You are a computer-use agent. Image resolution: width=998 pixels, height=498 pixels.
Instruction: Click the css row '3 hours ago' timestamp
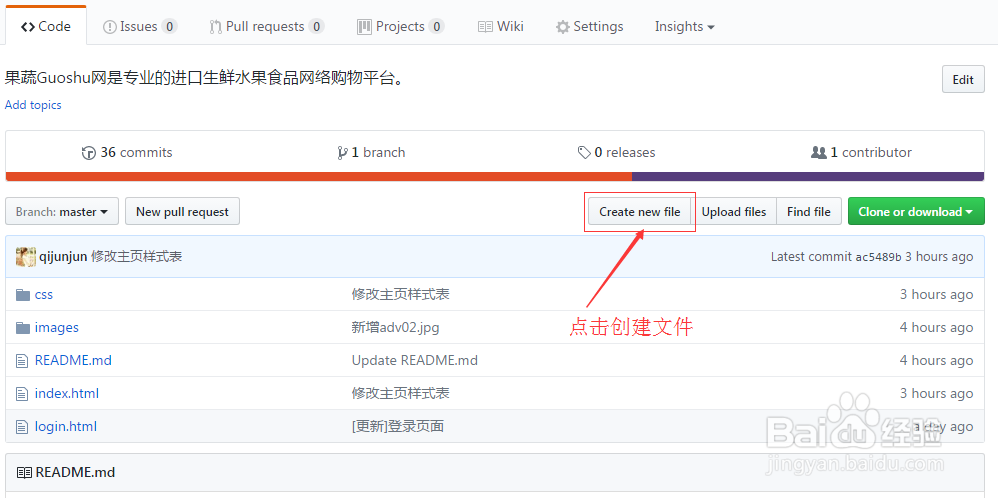(936, 294)
